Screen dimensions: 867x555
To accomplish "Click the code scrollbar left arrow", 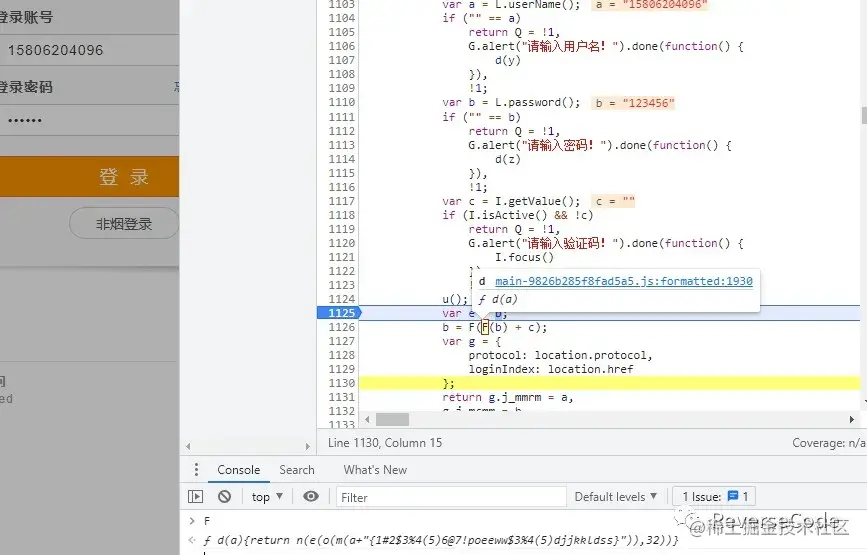I will click(x=367, y=420).
